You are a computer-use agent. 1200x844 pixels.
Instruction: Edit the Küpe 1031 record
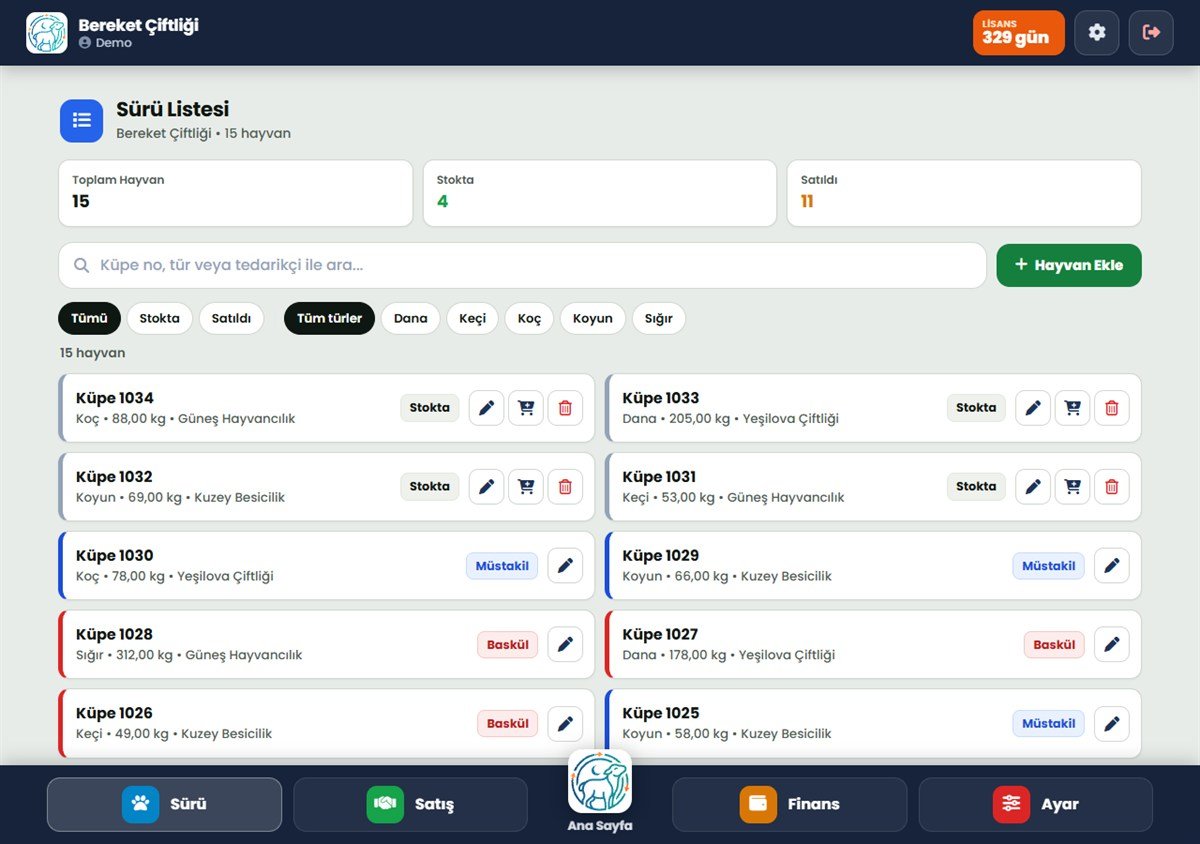[x=1033, y=487]
